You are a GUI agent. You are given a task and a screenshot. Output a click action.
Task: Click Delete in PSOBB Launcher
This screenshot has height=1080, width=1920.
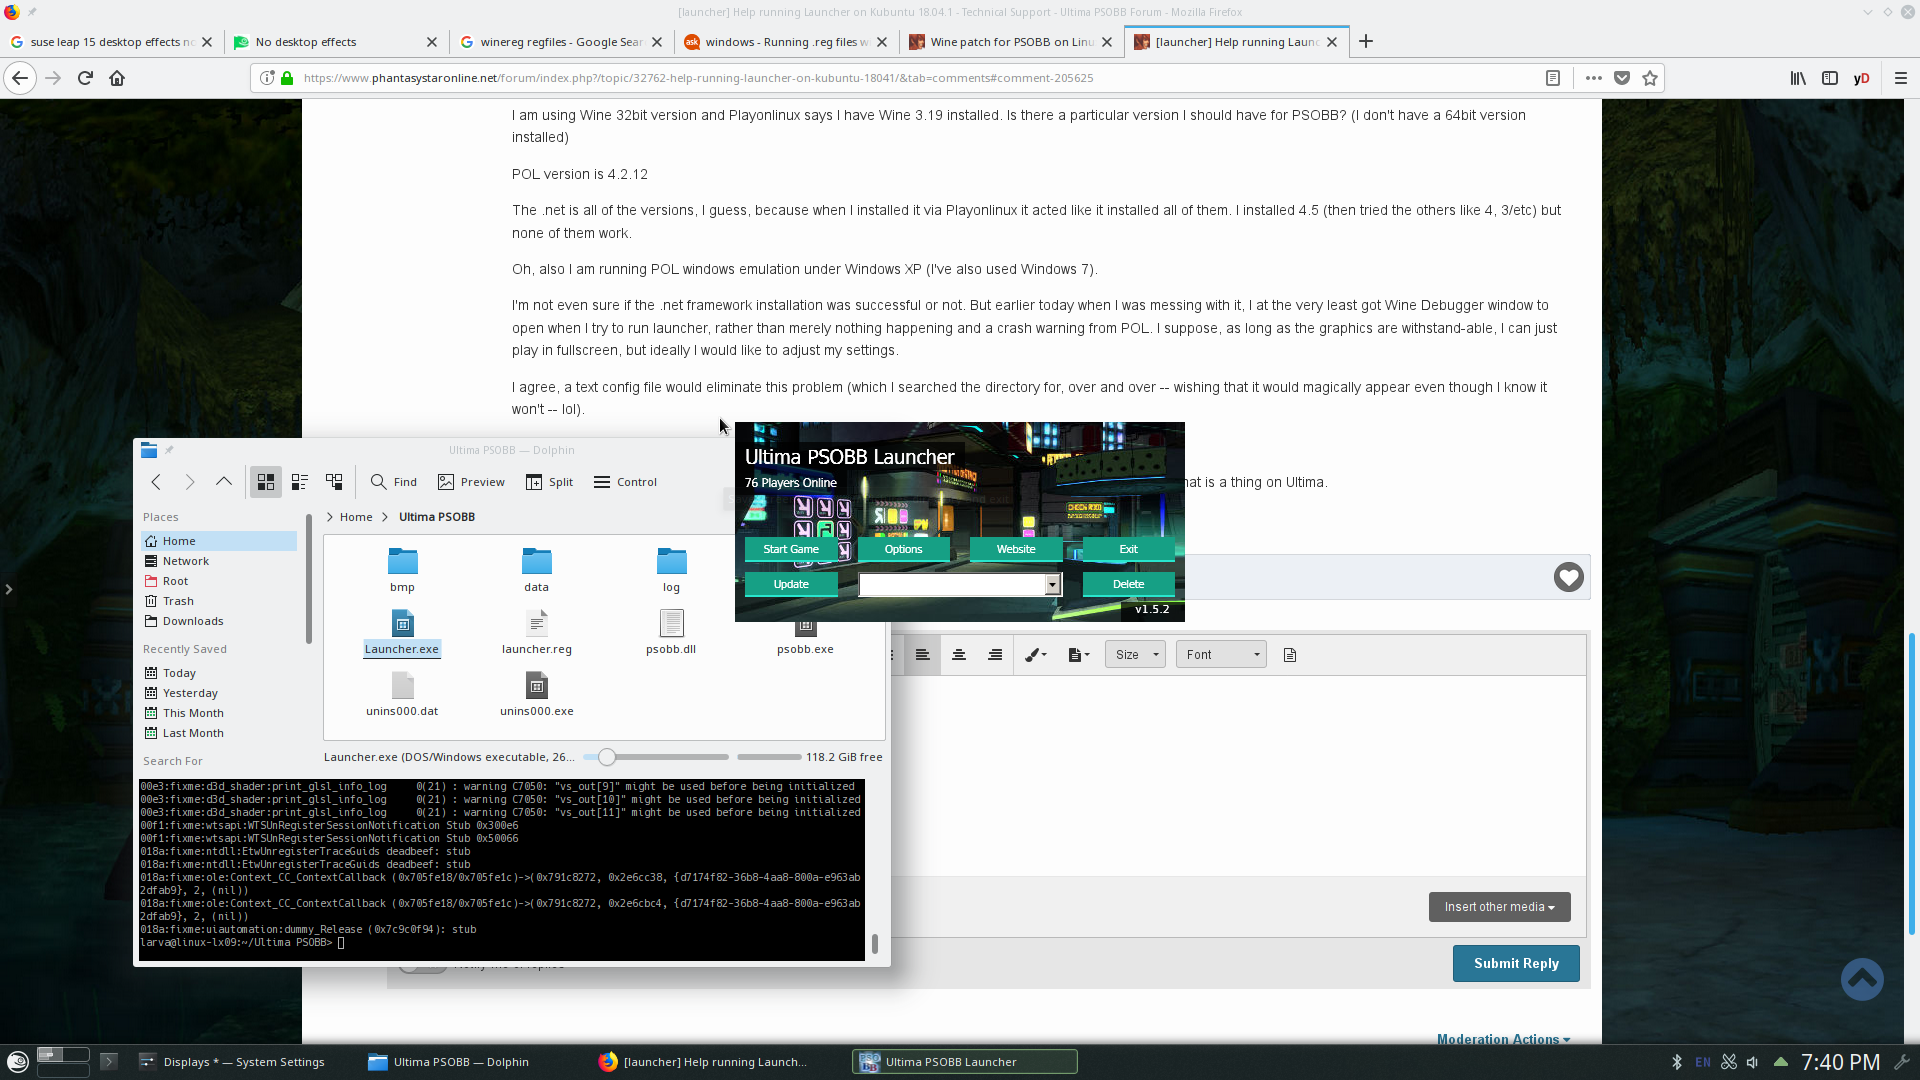tap(1128, 584)
